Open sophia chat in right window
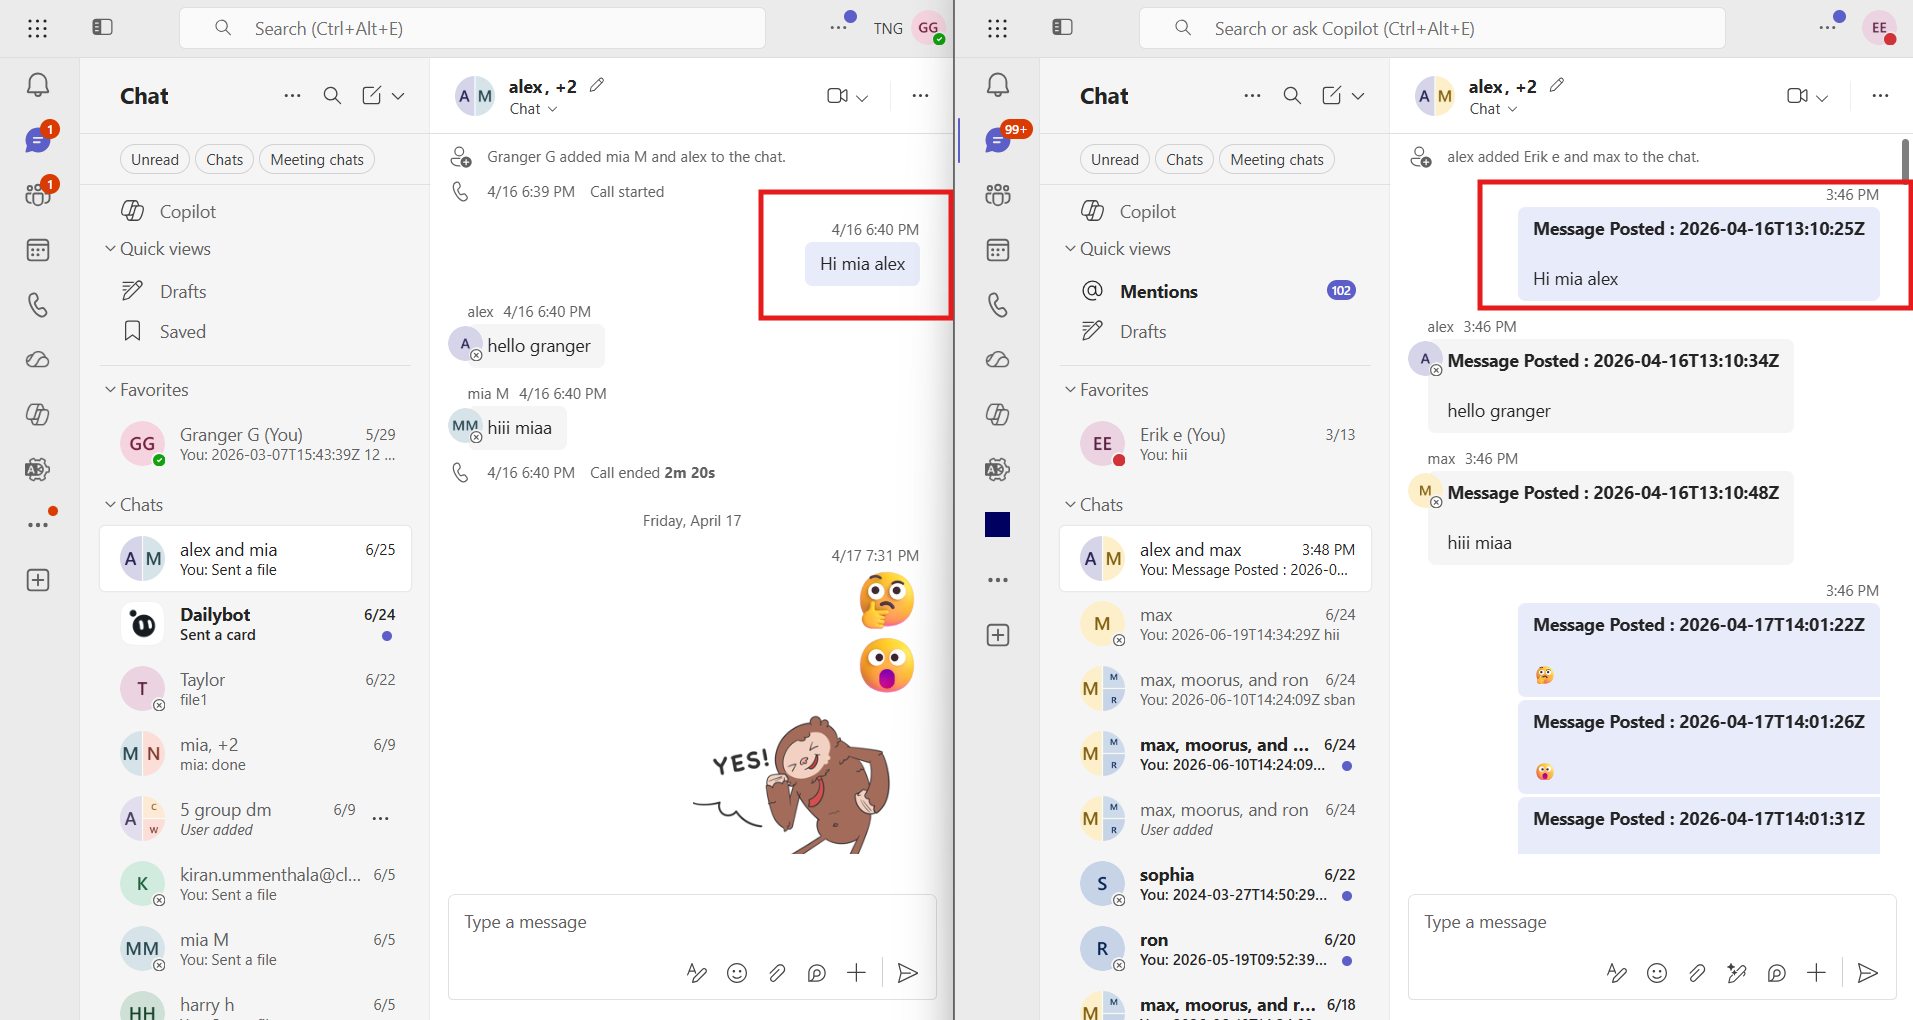This screenshot has height=1020, width=1913. click(1215, 884)
